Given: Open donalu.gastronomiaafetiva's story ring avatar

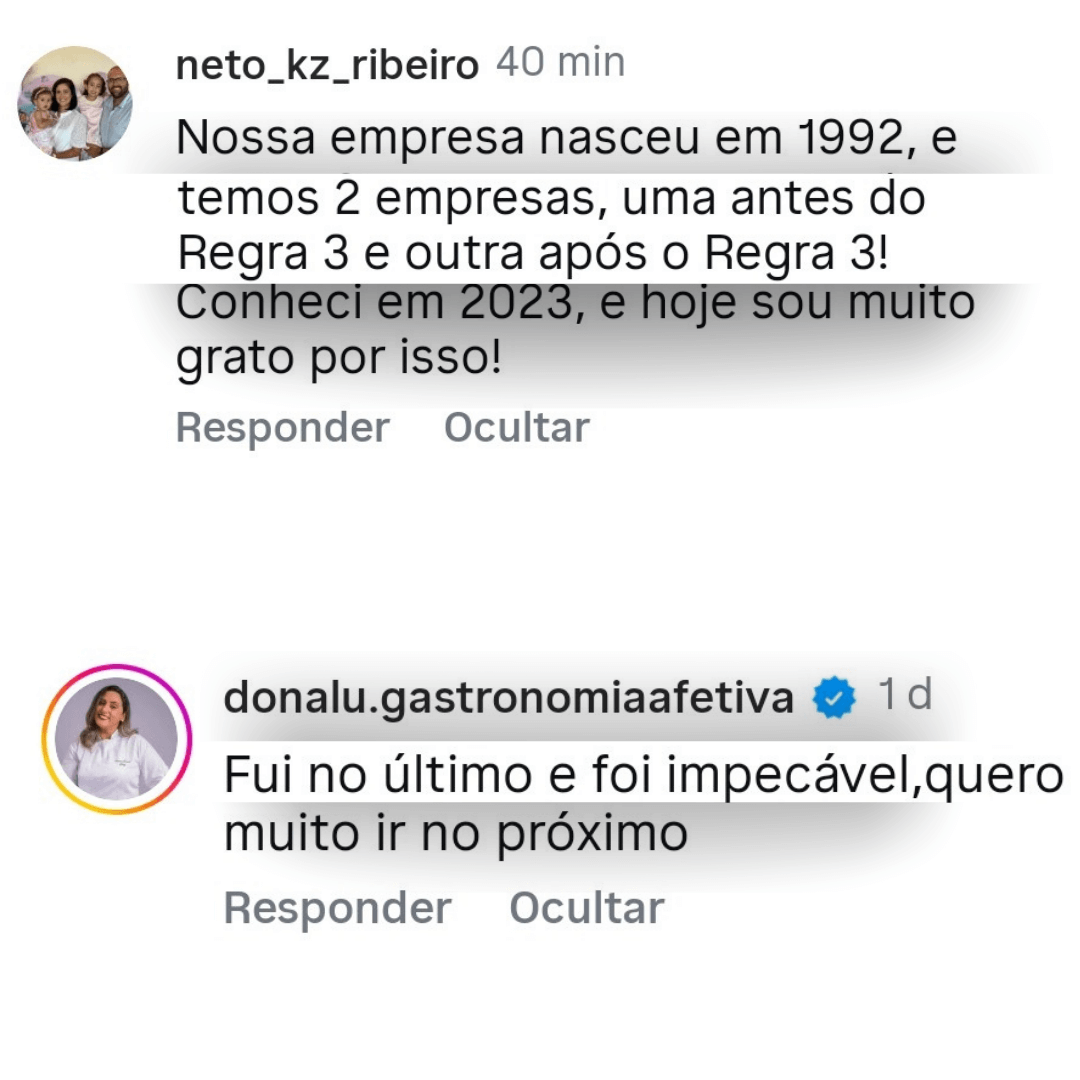Looking at the screenshot, I should 117,739.
